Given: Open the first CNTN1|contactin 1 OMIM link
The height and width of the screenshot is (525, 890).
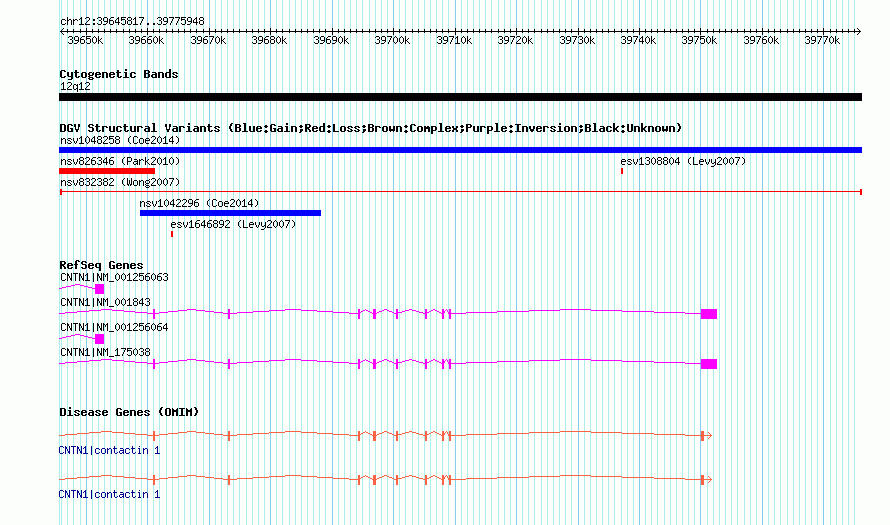Looking at the screenshot, I should [x=110, y=450].
